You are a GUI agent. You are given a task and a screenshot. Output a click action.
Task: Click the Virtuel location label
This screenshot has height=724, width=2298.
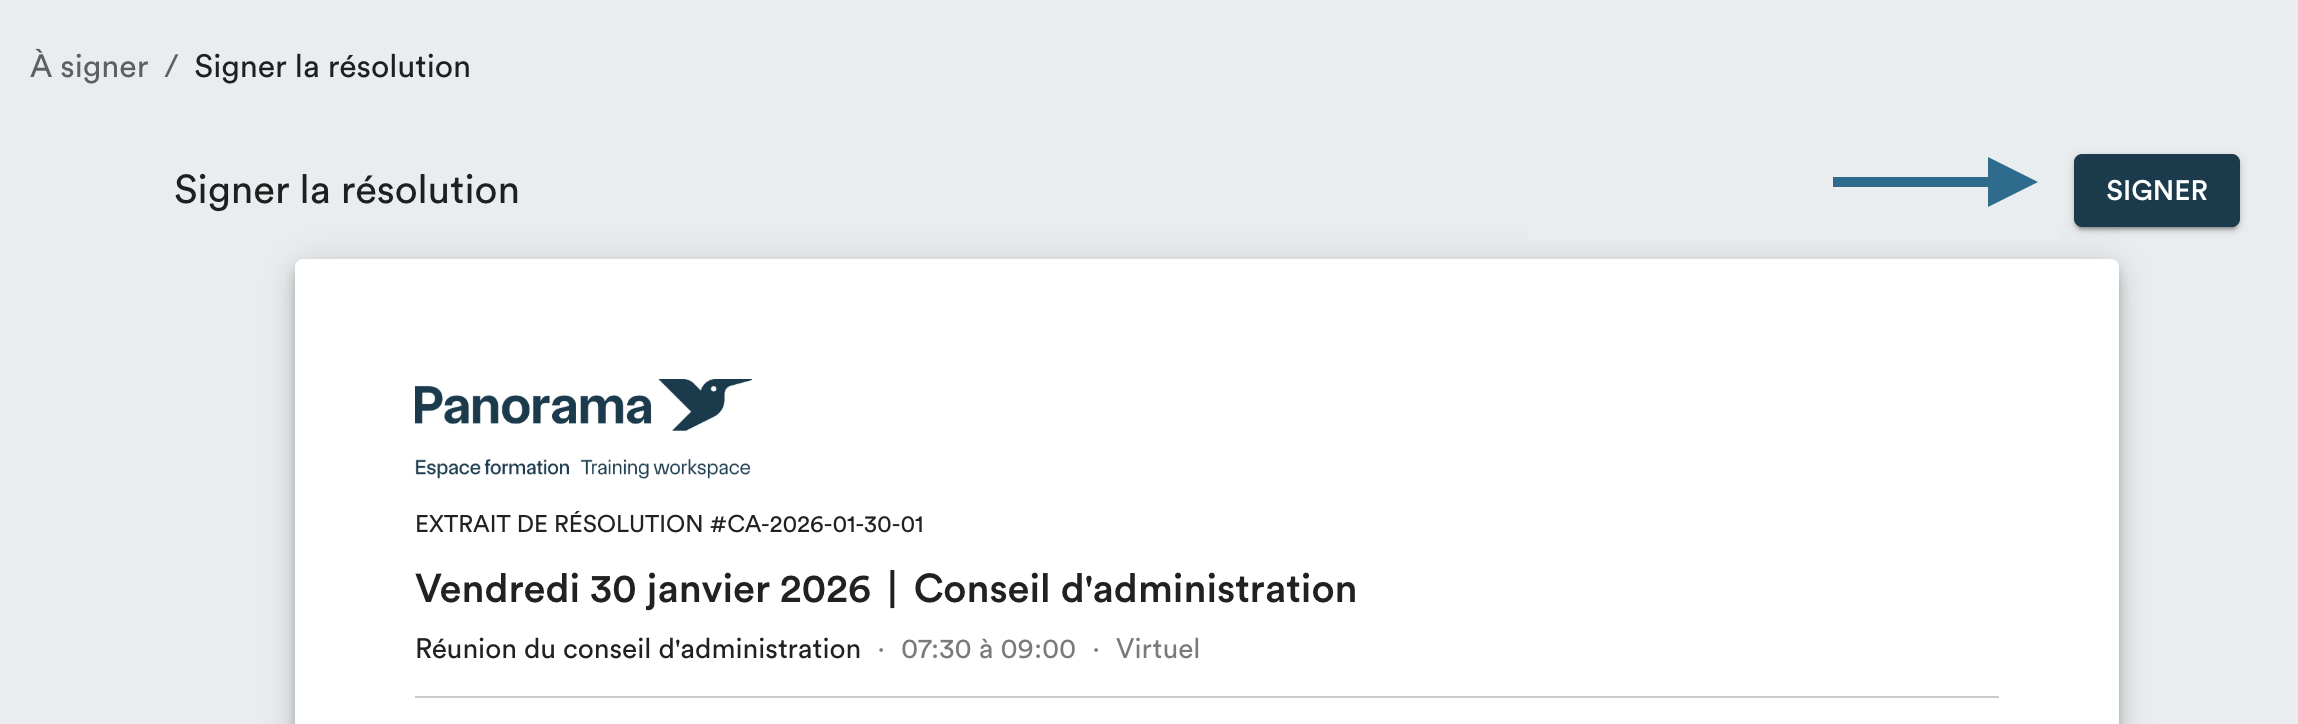pos(1157,649)
